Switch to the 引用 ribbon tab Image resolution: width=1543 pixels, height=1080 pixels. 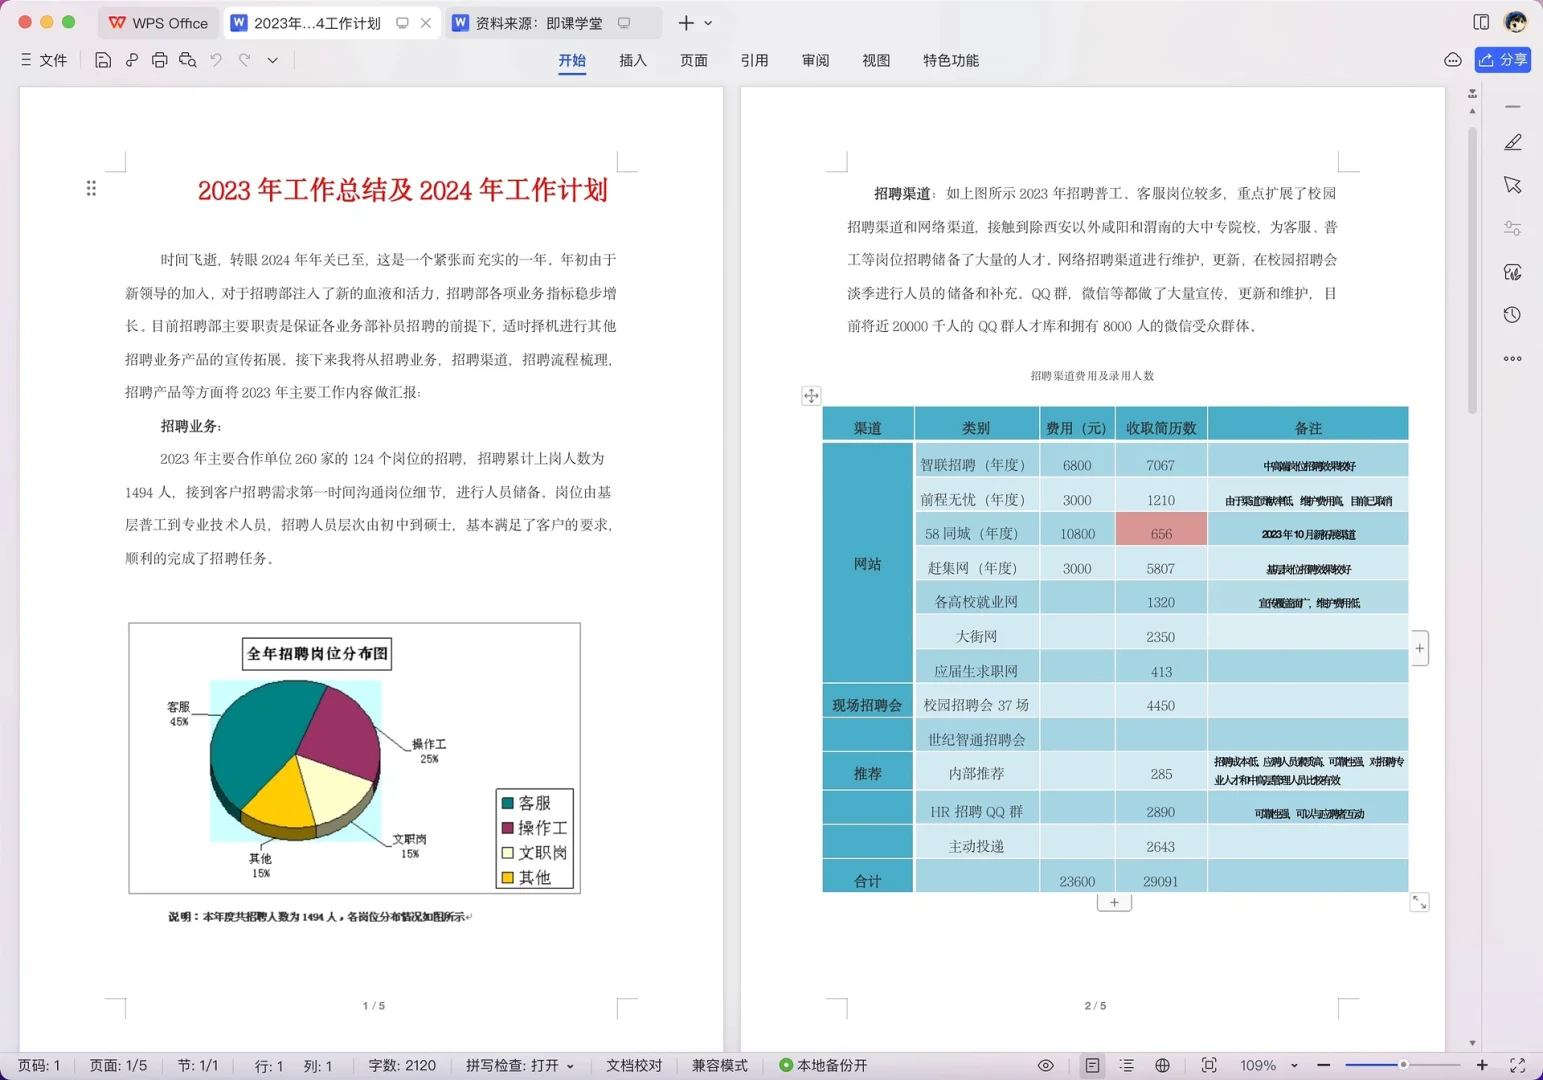[755, 61]
